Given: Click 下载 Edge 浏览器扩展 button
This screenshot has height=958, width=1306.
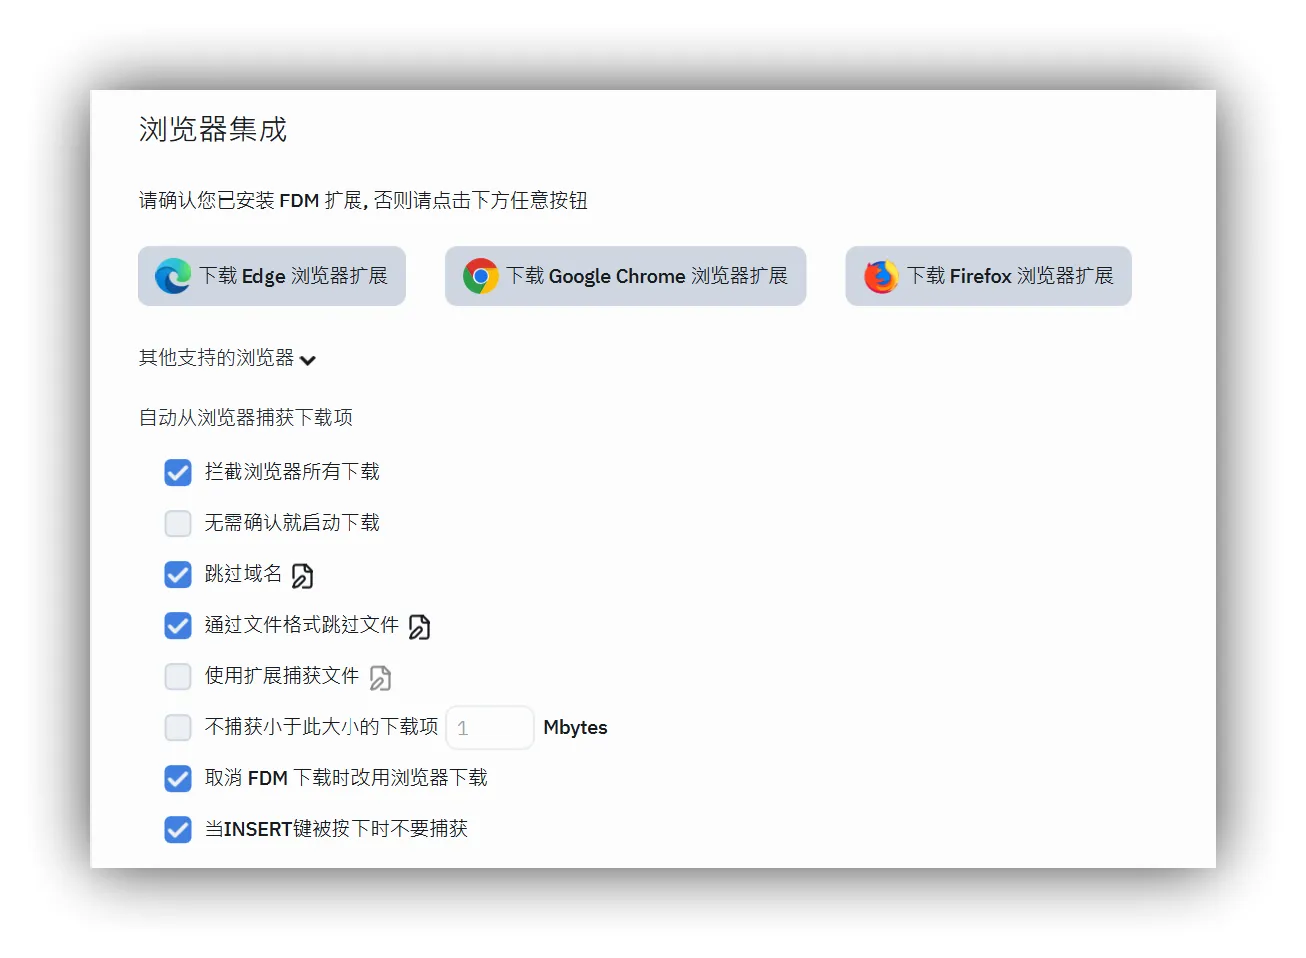Looking at the screenshot, I should click(292, 276).
